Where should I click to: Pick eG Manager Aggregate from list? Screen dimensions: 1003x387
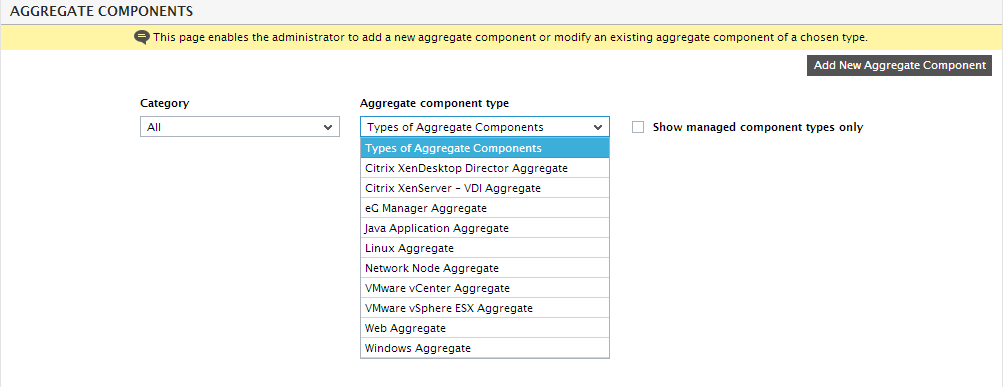[485, 208]
